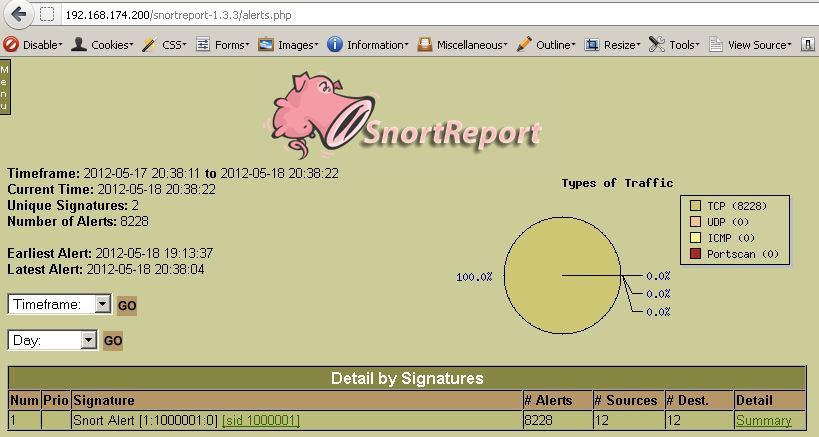Open the Disable menu
The height and width of the screenshot is (437, 819).
tap(42, 45)
